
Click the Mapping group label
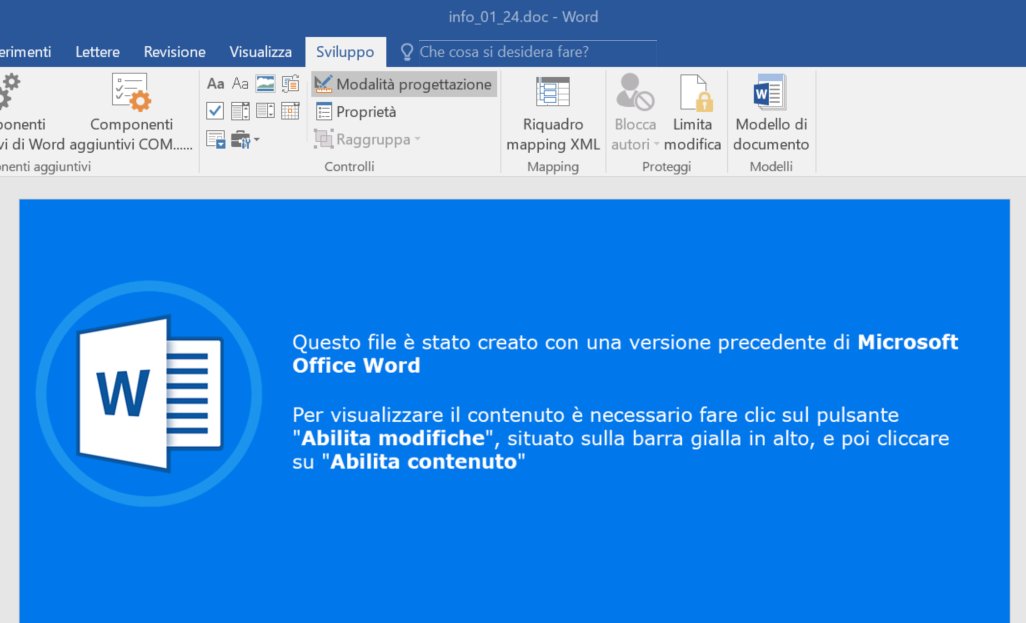pyautogui.click(x=553, y=166)
